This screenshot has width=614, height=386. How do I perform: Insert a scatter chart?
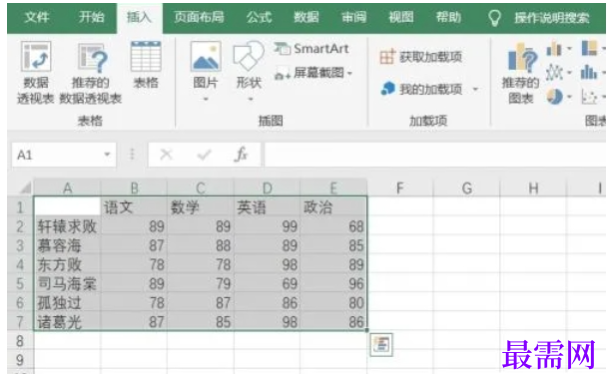tap(589, 97)
